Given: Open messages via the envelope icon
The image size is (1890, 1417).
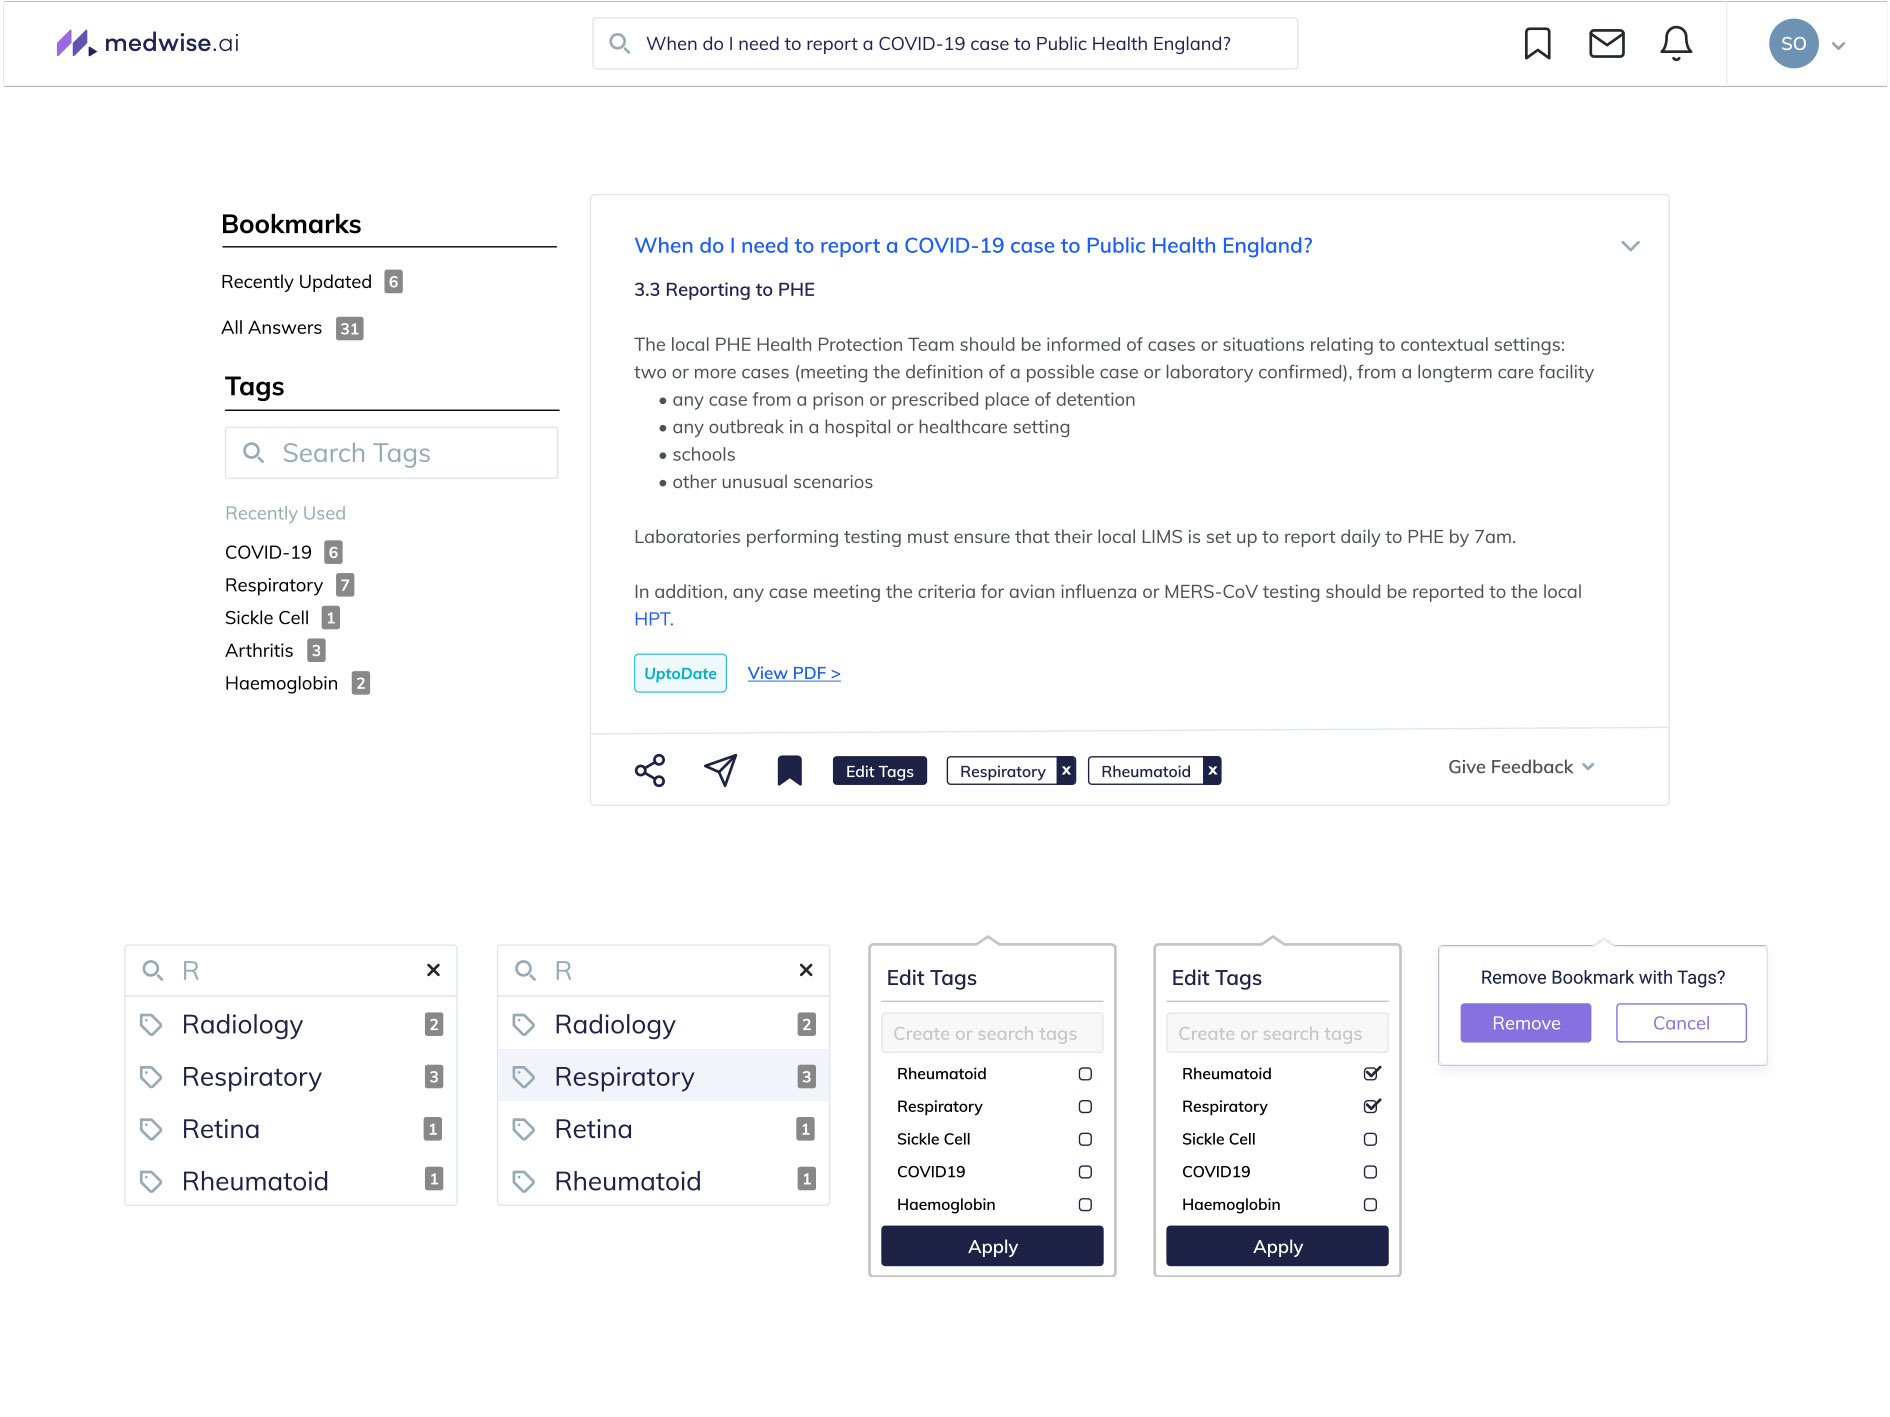Looking at the screenshot, I should coord(1606,44).
